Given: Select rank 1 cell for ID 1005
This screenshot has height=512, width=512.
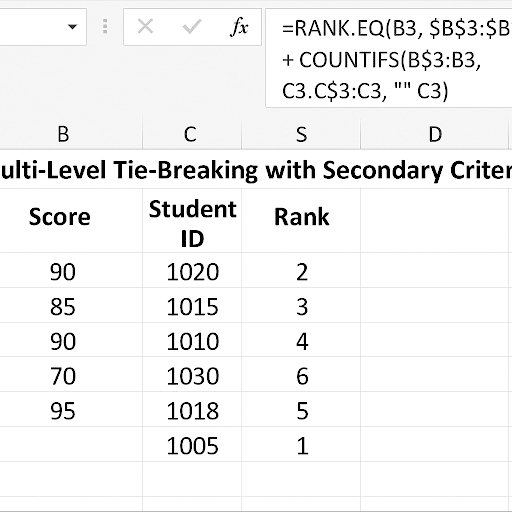Looking at the screenshot, I should pos(301,444).
